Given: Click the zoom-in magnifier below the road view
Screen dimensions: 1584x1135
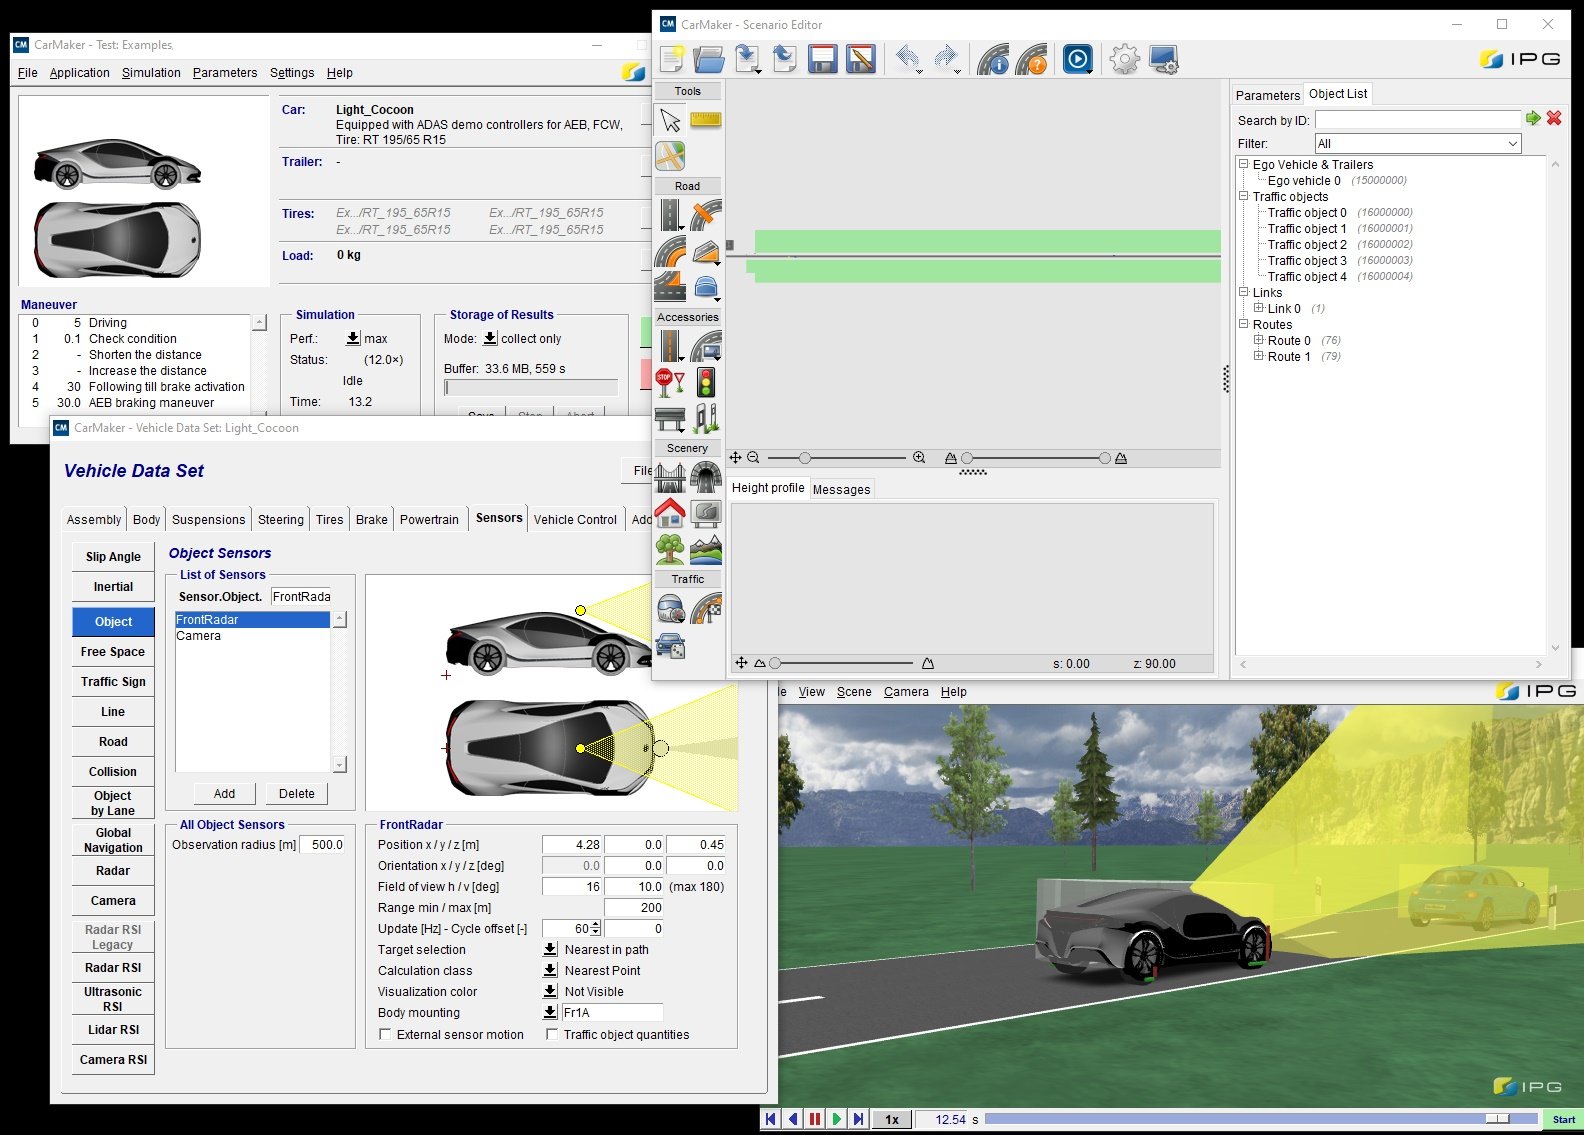Looking at the screenshot, I should pos(919,458).
